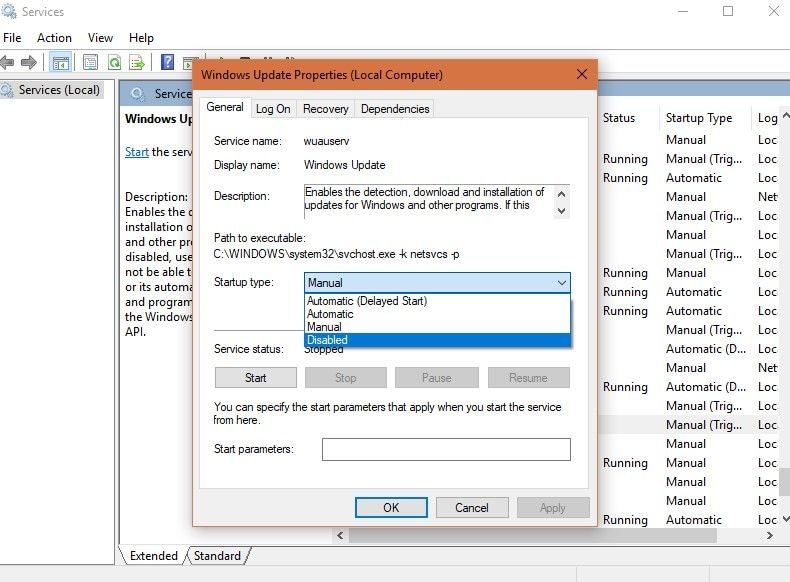Click the Forward arrow toolbar icon

29,63
